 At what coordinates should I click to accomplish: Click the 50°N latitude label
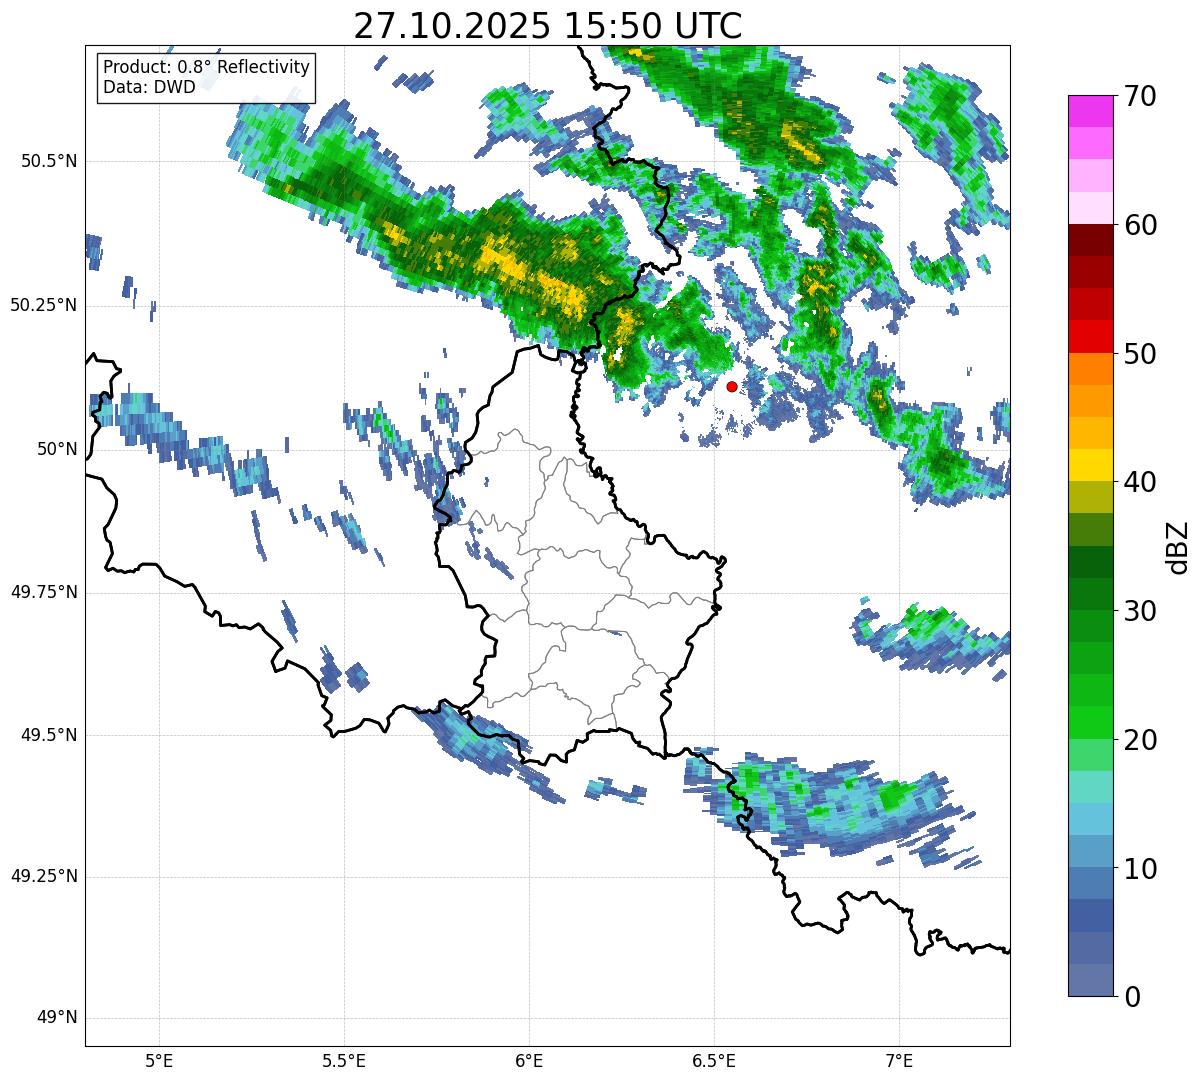[x=58, y=449]
